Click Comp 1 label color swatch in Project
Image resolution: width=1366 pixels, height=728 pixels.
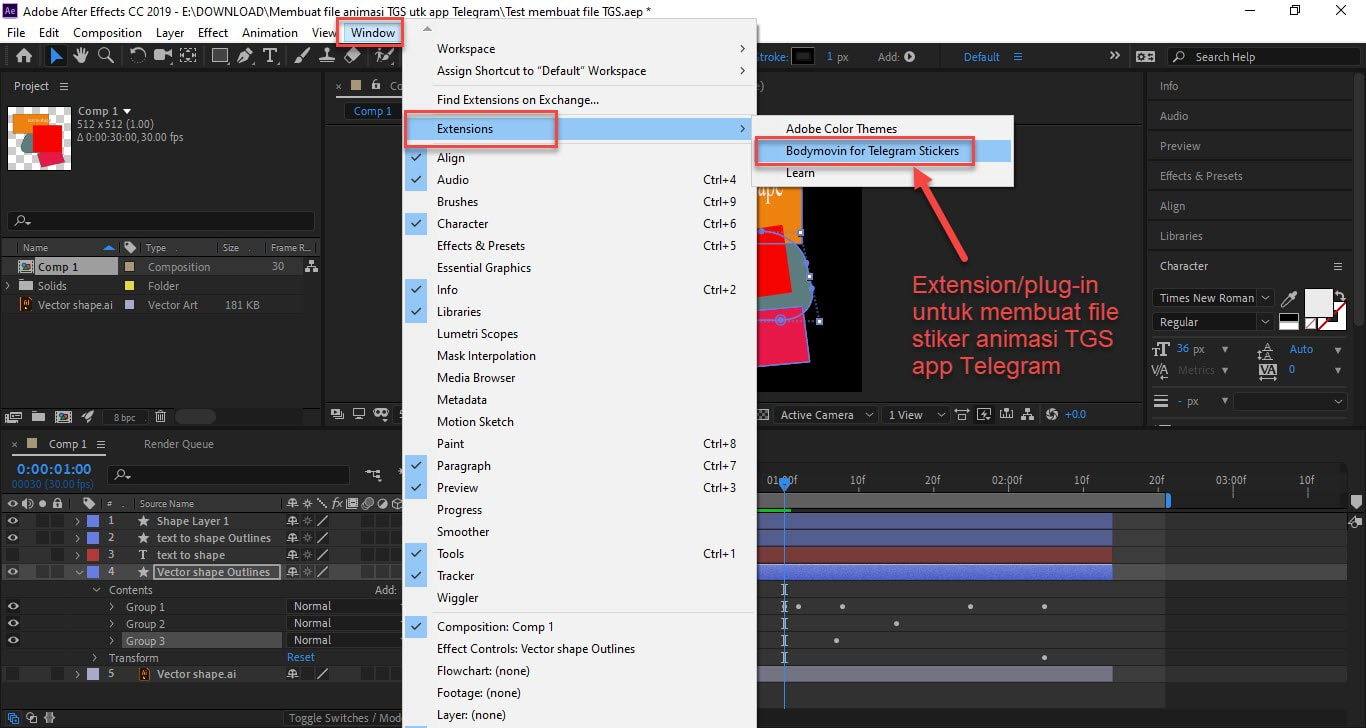pos(128,267)
